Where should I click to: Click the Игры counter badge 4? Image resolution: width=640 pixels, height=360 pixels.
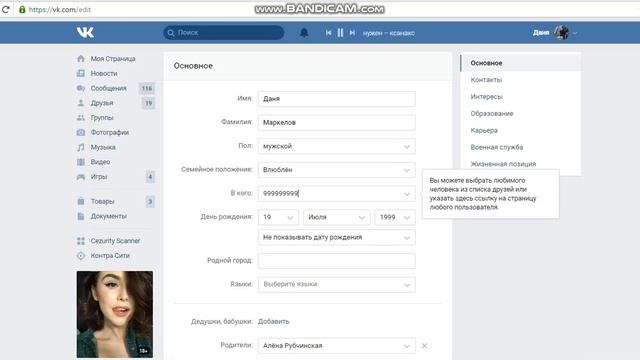pos(150,177)
